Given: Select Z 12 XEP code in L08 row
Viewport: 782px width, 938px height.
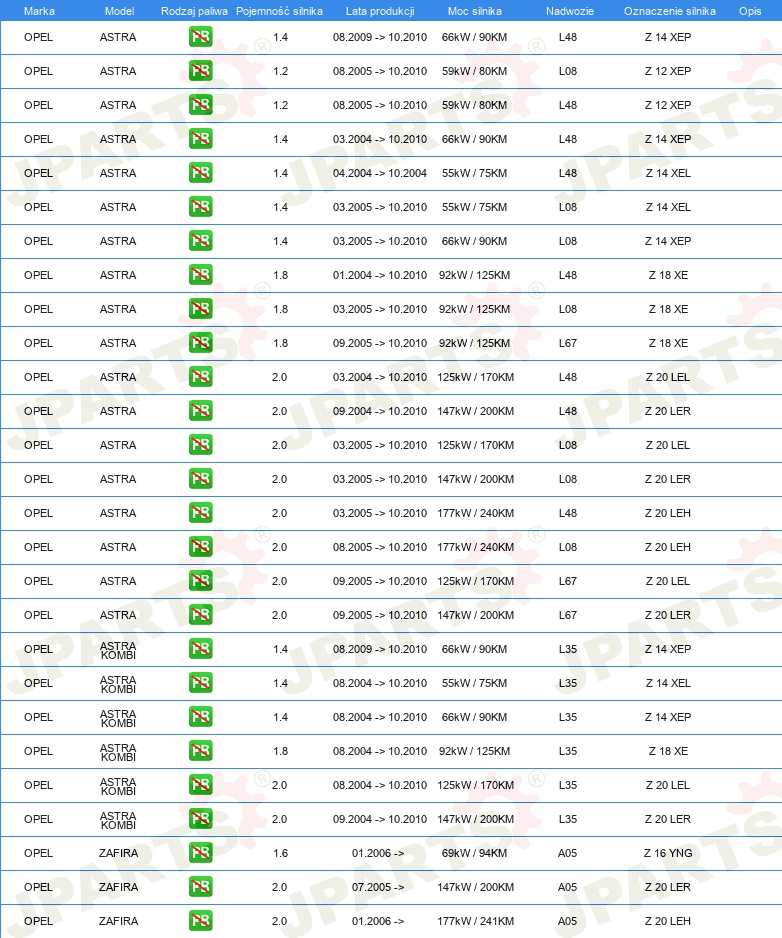Looking at the screenshot, I should pyautogui.click(x=668, y=71).
